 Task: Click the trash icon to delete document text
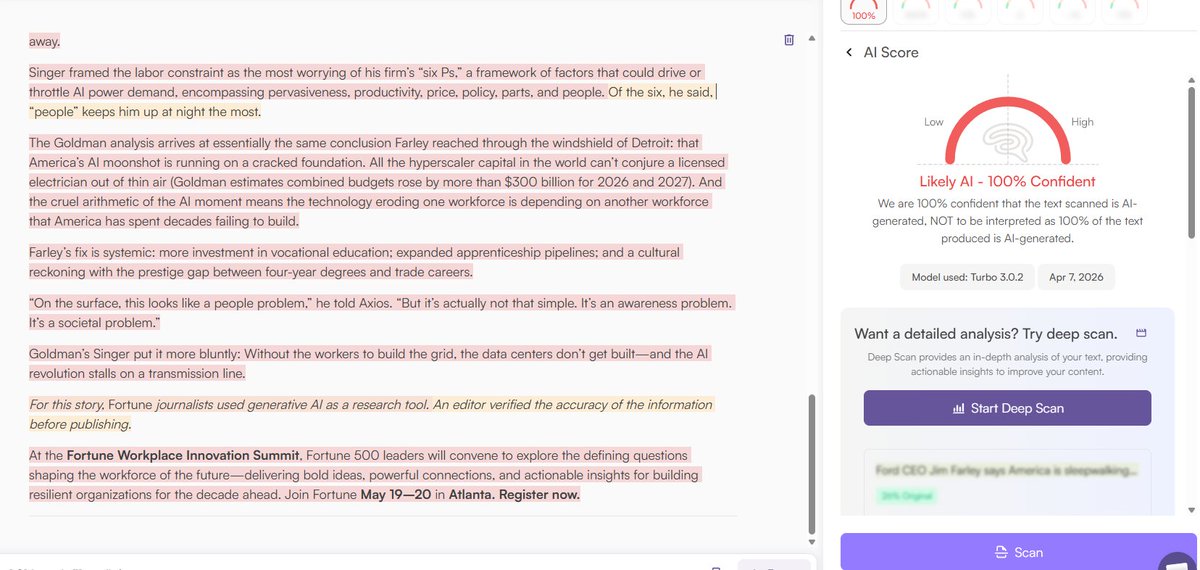(789, 40)
